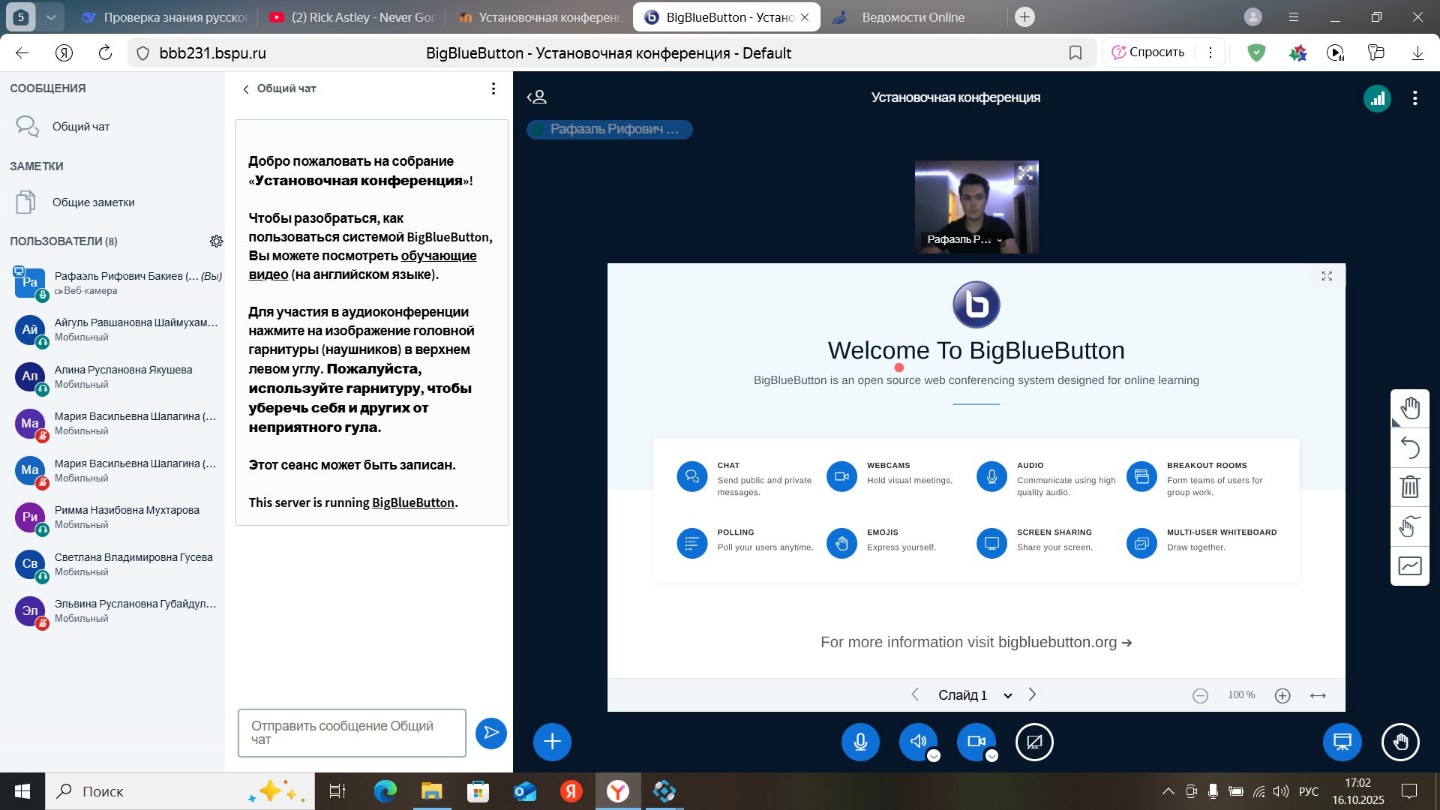Click the trash delete annotations icon
Viewport: 1440px width, 810px height.
click(1410, 487)
